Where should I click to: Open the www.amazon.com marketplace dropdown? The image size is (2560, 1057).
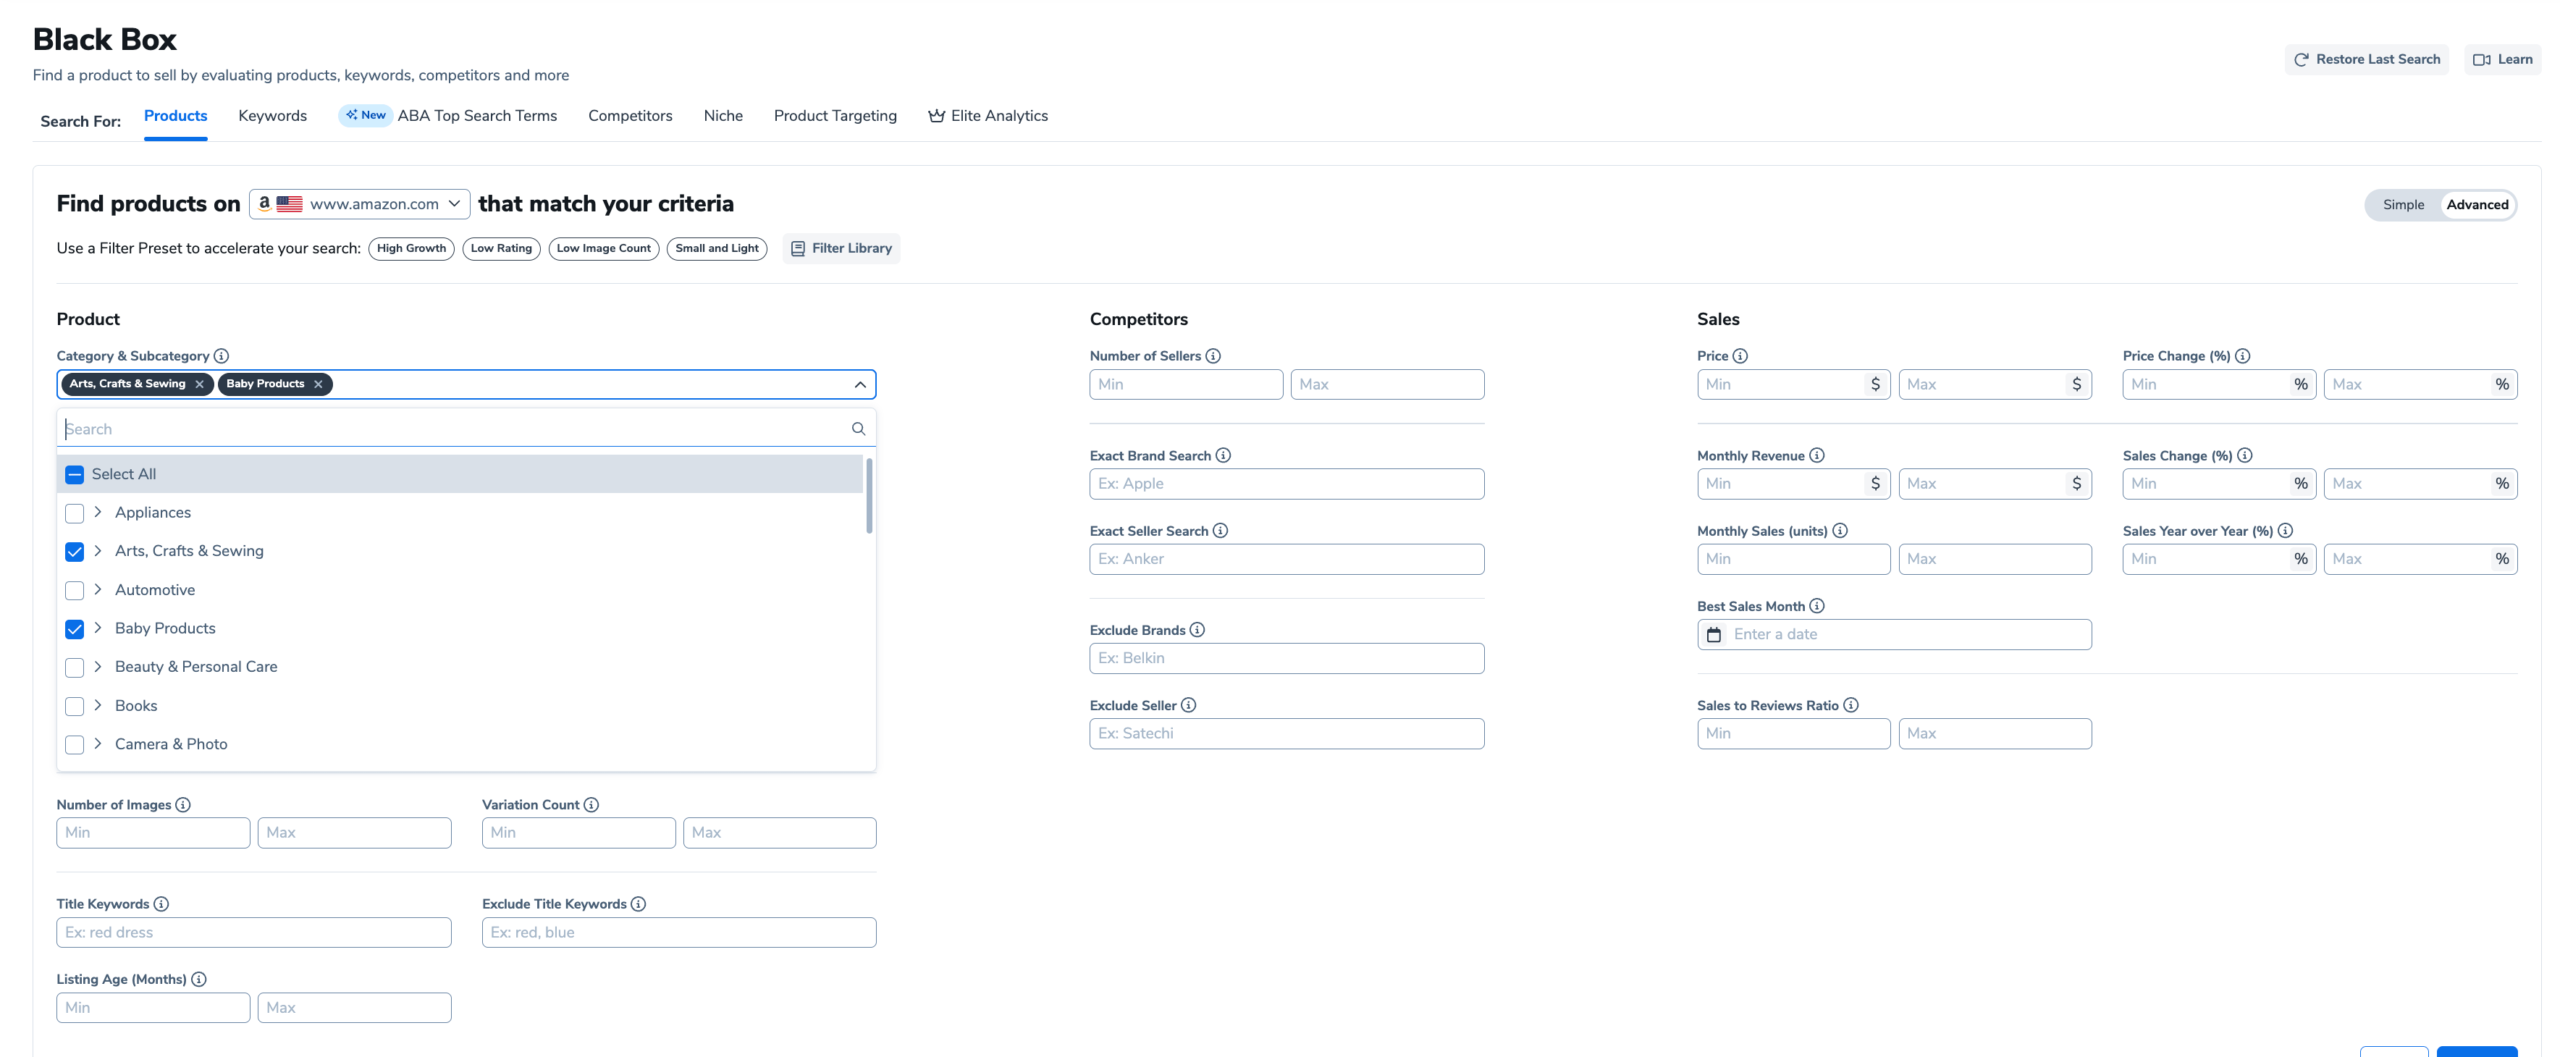[360, 204]
